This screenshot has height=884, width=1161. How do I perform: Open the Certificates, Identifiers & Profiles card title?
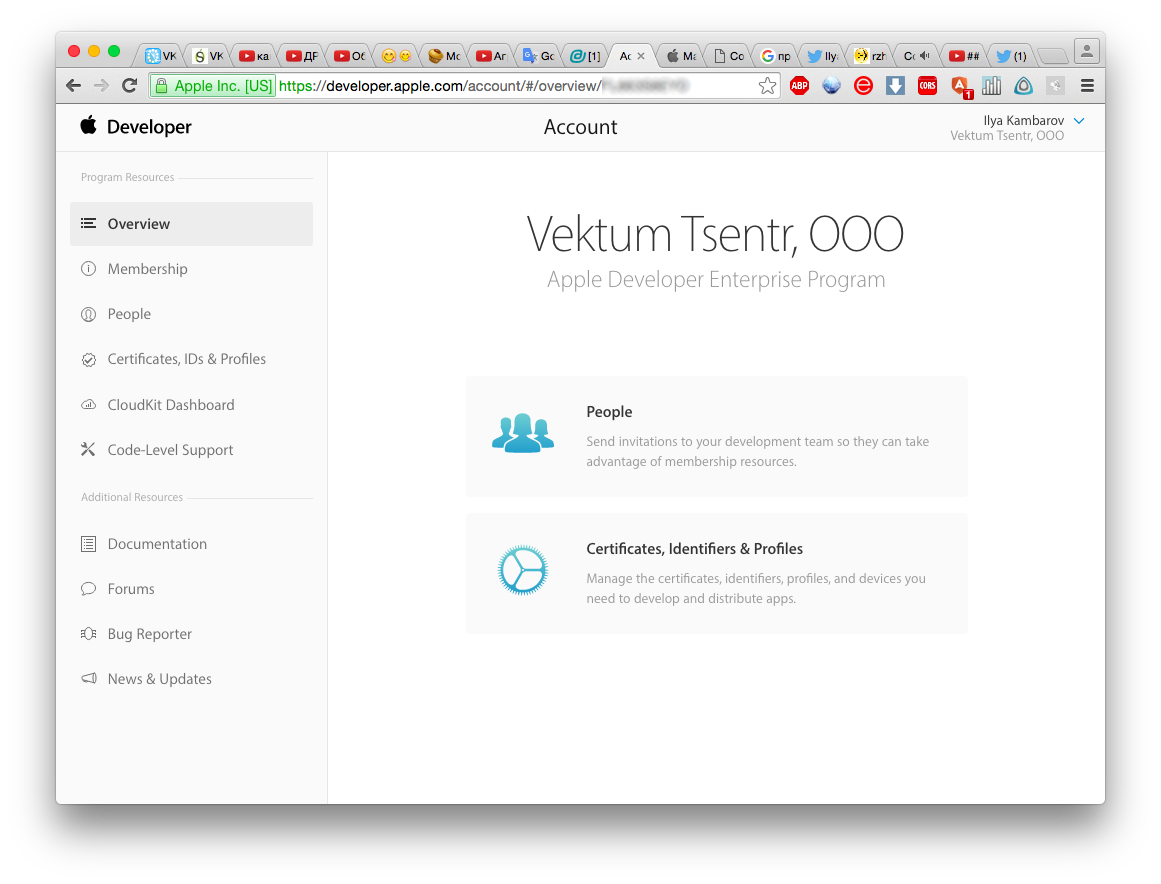coord(695,549)
